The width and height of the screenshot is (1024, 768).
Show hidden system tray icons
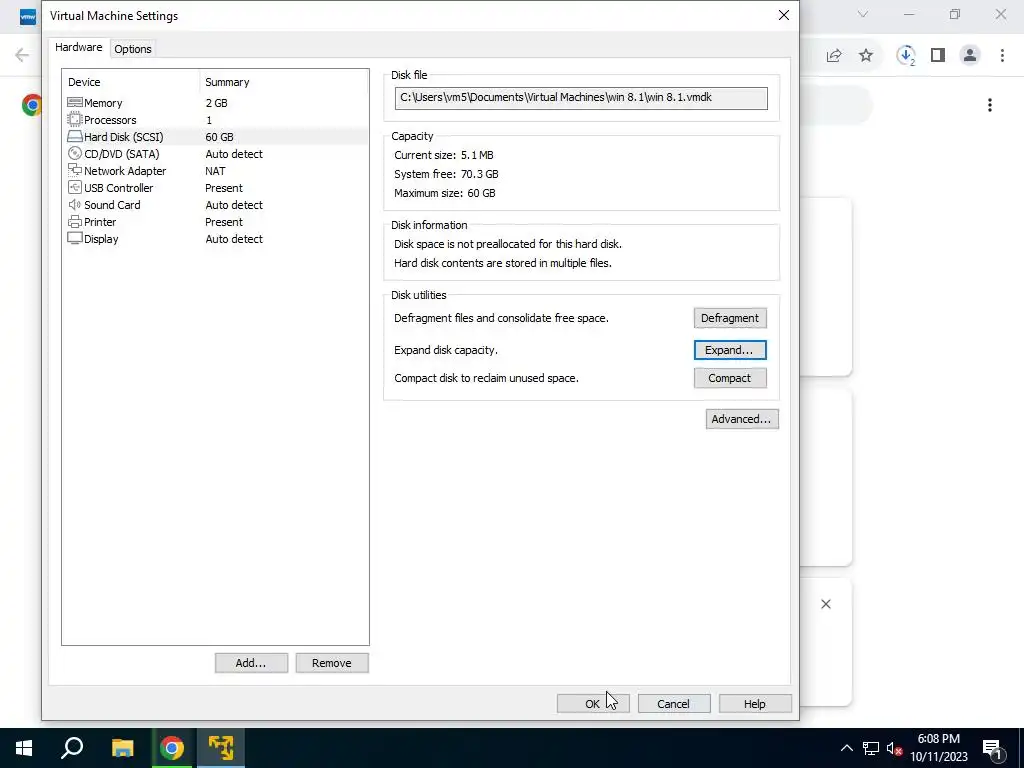click(x=846, y=748)
